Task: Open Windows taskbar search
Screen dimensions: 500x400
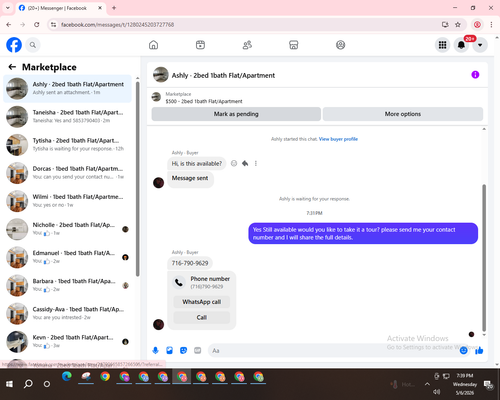Action: coord(28,384)
